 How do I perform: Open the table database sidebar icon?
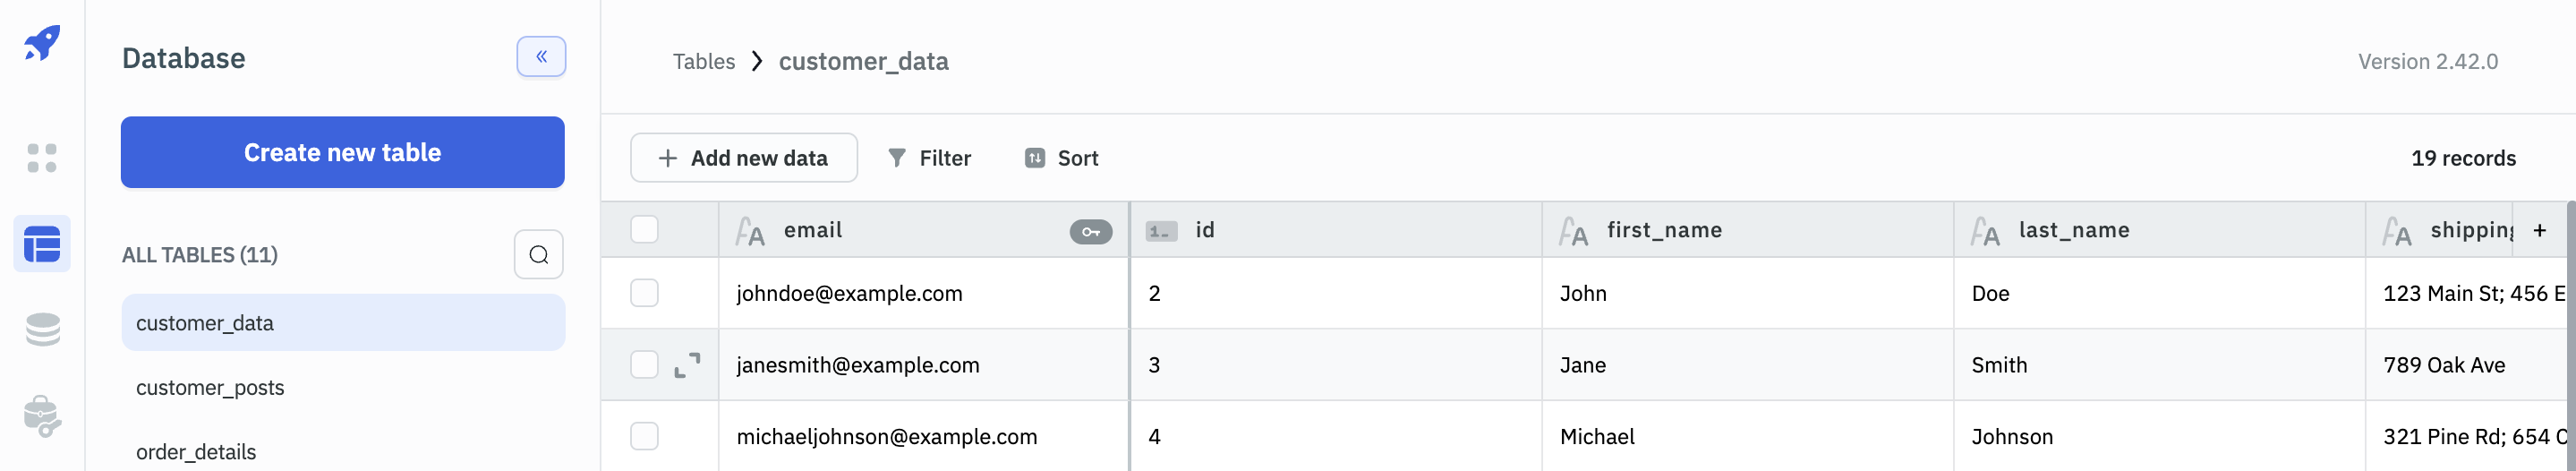coord(42,244)
